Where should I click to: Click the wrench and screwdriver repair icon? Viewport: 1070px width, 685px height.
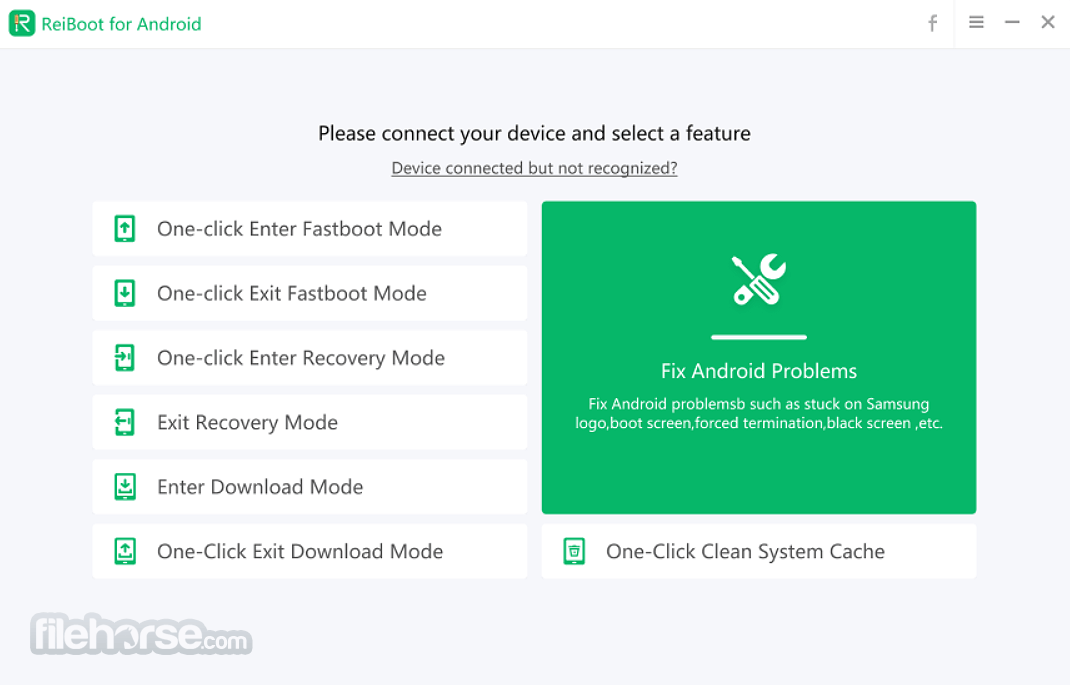[x=759, y=279]
